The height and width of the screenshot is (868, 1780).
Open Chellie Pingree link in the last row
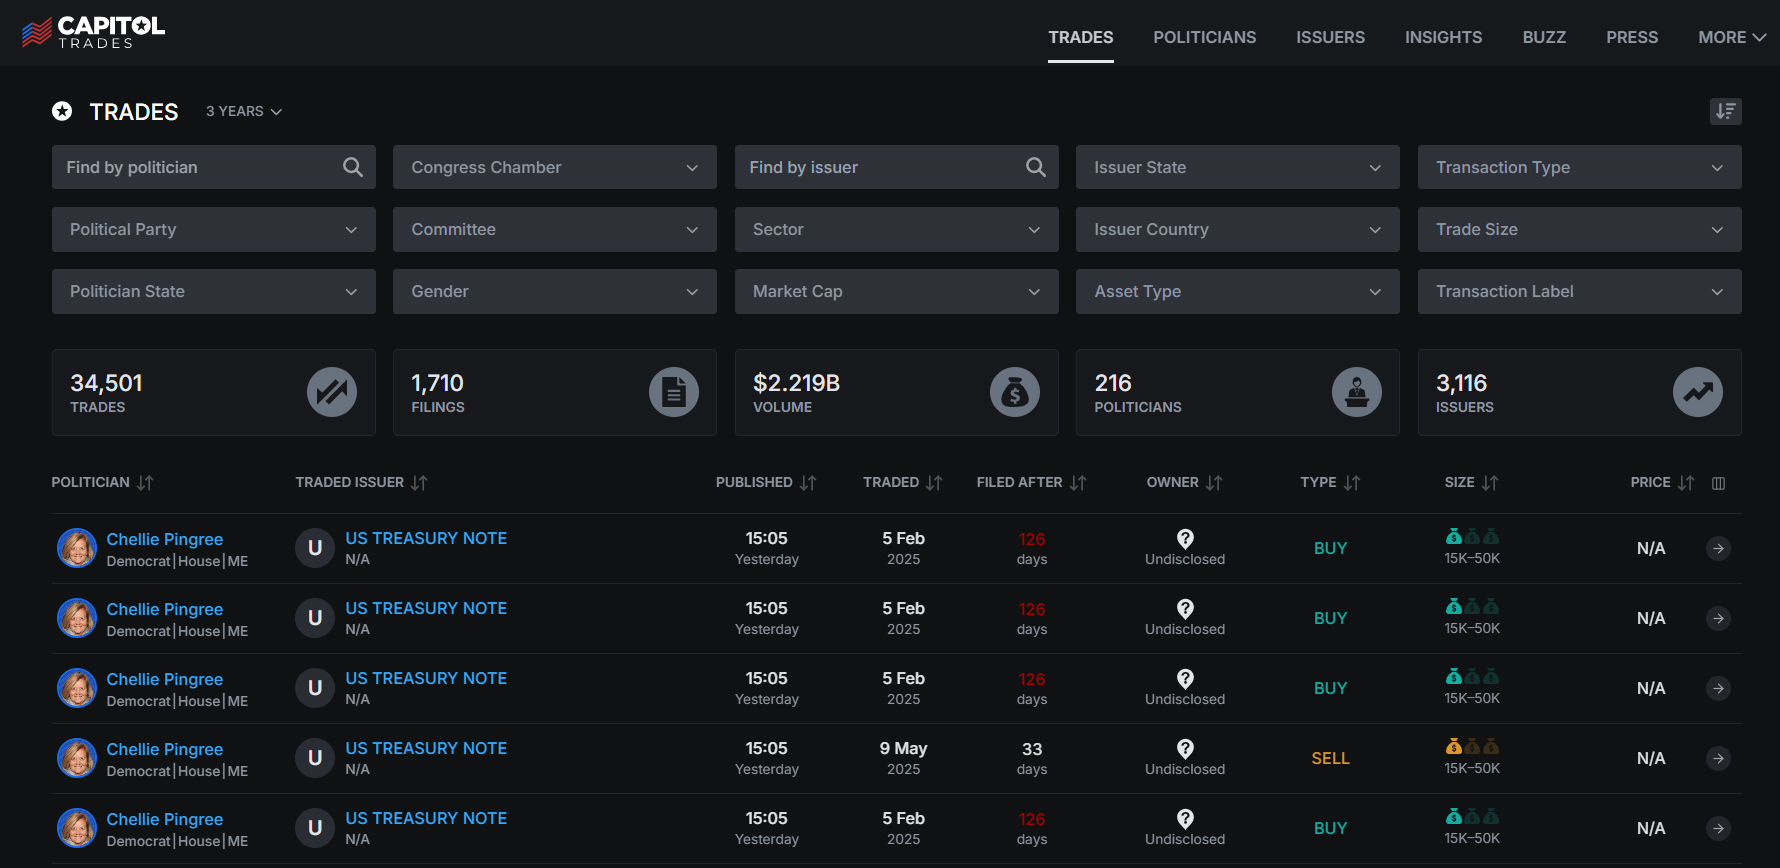[x=165, y=819]
